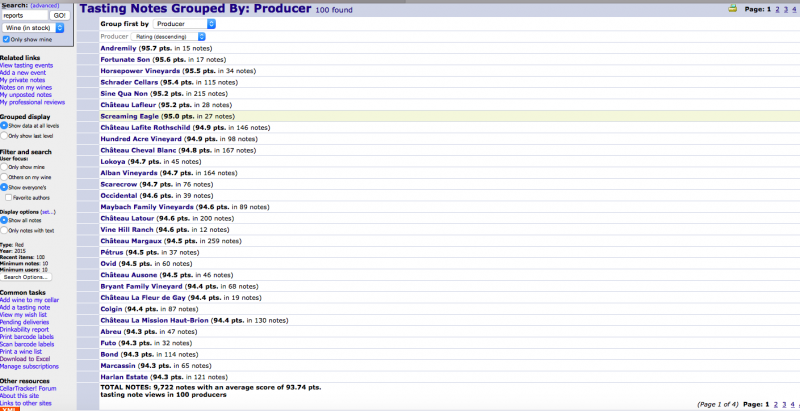Open the Fortunate Son producer
The height and width of the screenshot is (411, 800).
[x=126, y=60]
